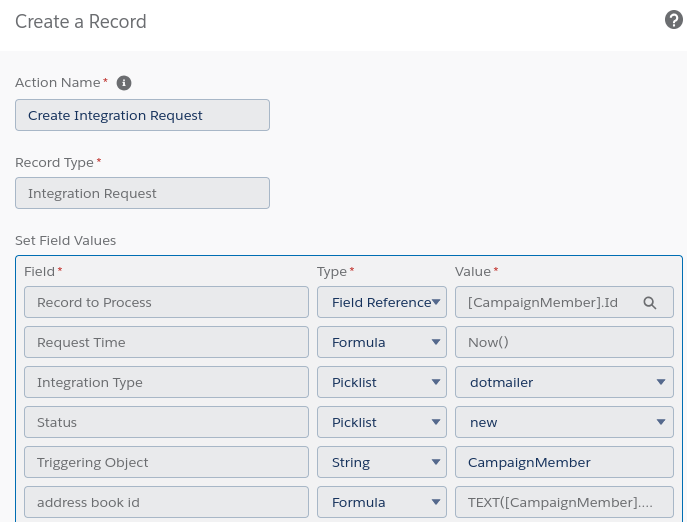
Task: Select the Record to Process field box
Action: (166, 303)
